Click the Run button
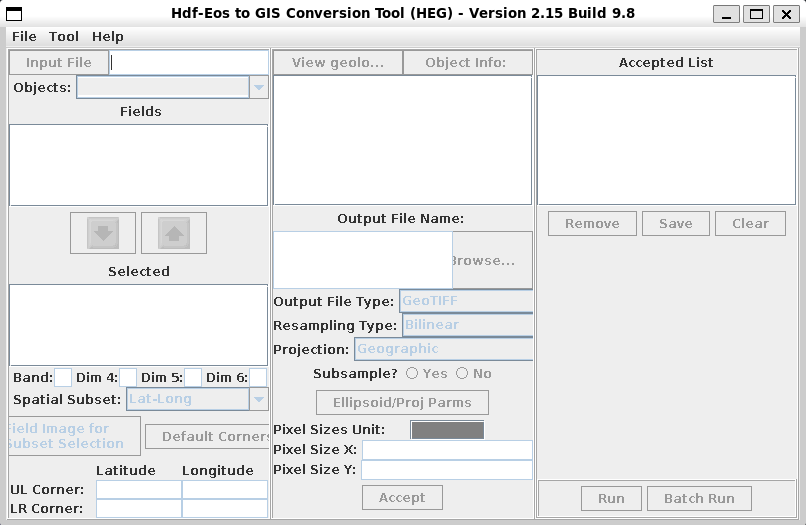This screenshot has width=806, height=525. pos(611,498)
